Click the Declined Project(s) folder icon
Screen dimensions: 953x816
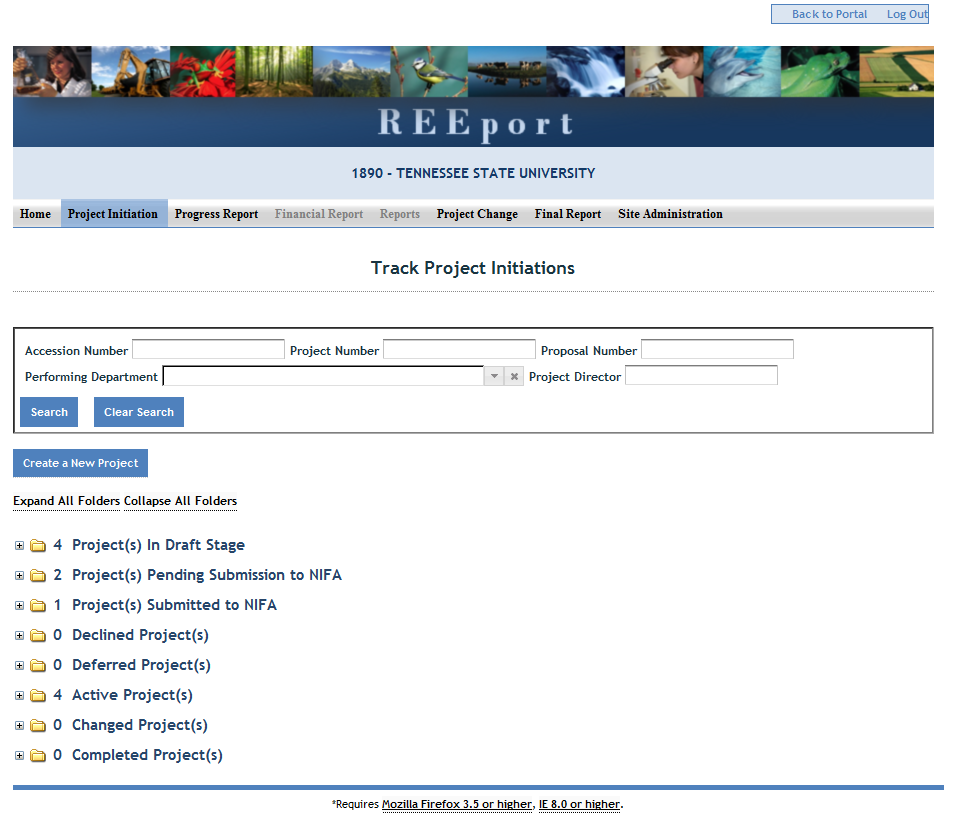38,636
